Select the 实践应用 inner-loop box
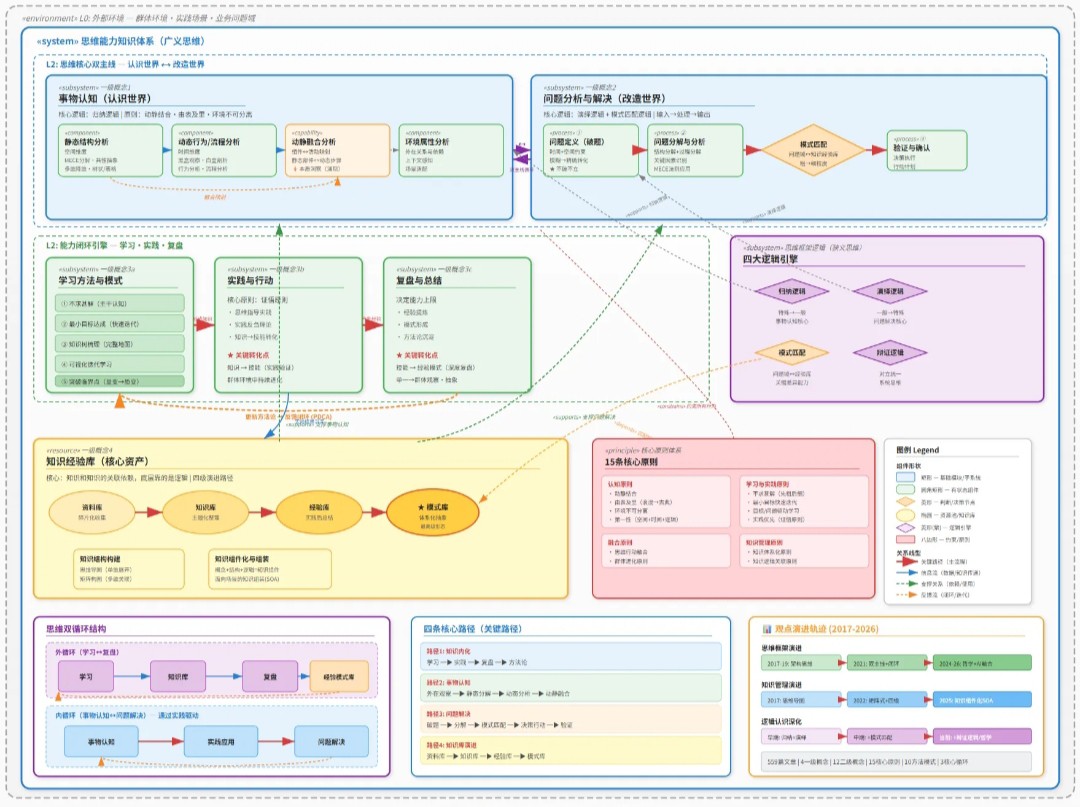Image resolution: width=1080 pixels, height=807 pixels. [220, 742]
